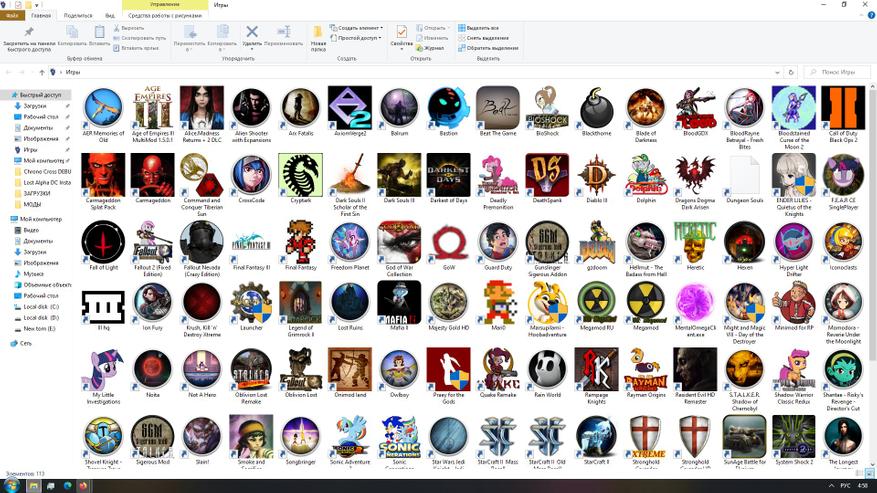
Task: Select the Diablo II shortcut icon
Action: point(597,174)
